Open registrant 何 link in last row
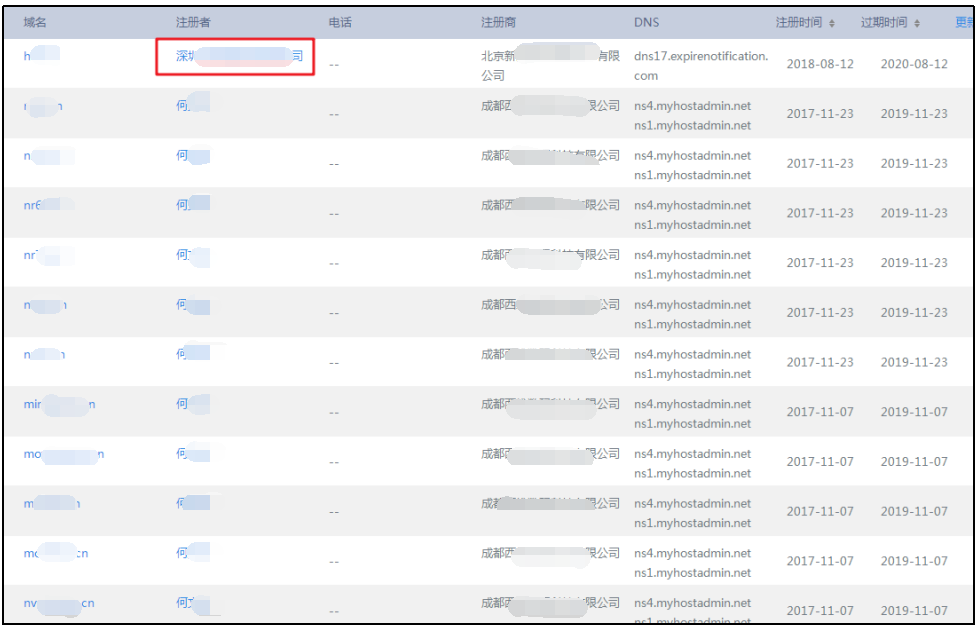This screenshot has width=978, height=630. pos(197,603)
